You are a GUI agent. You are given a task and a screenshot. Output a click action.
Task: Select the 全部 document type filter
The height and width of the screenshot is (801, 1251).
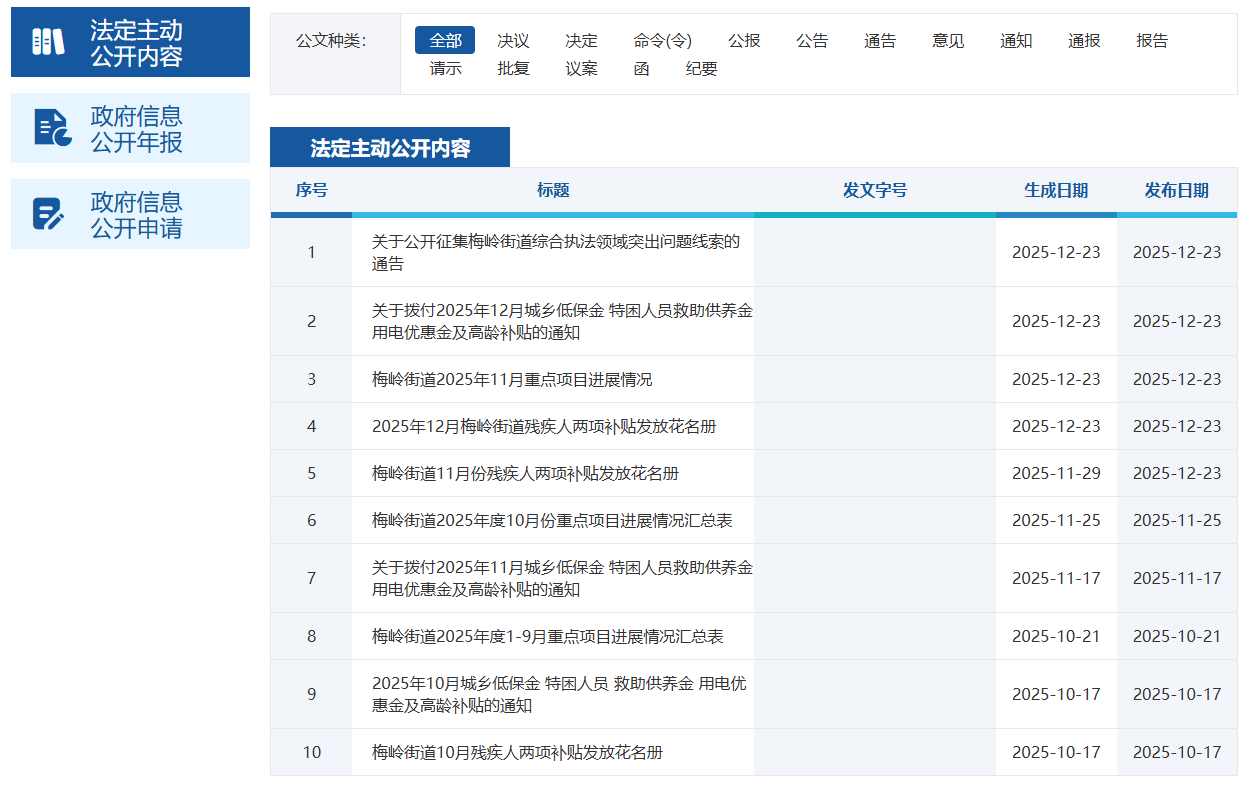pos(445,41)
